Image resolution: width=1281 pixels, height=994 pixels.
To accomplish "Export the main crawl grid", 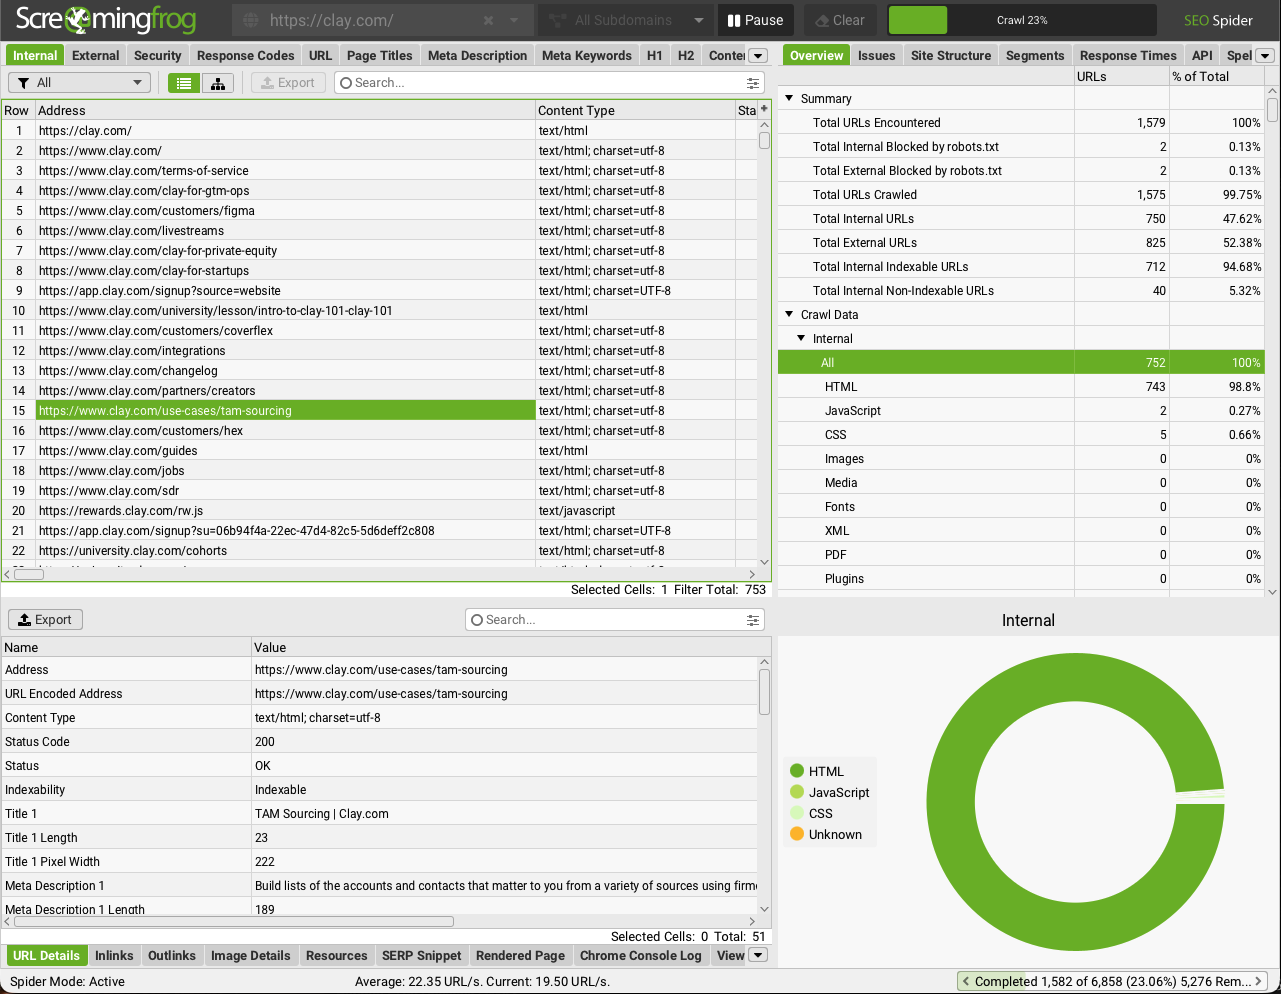I will pos(288,83).
